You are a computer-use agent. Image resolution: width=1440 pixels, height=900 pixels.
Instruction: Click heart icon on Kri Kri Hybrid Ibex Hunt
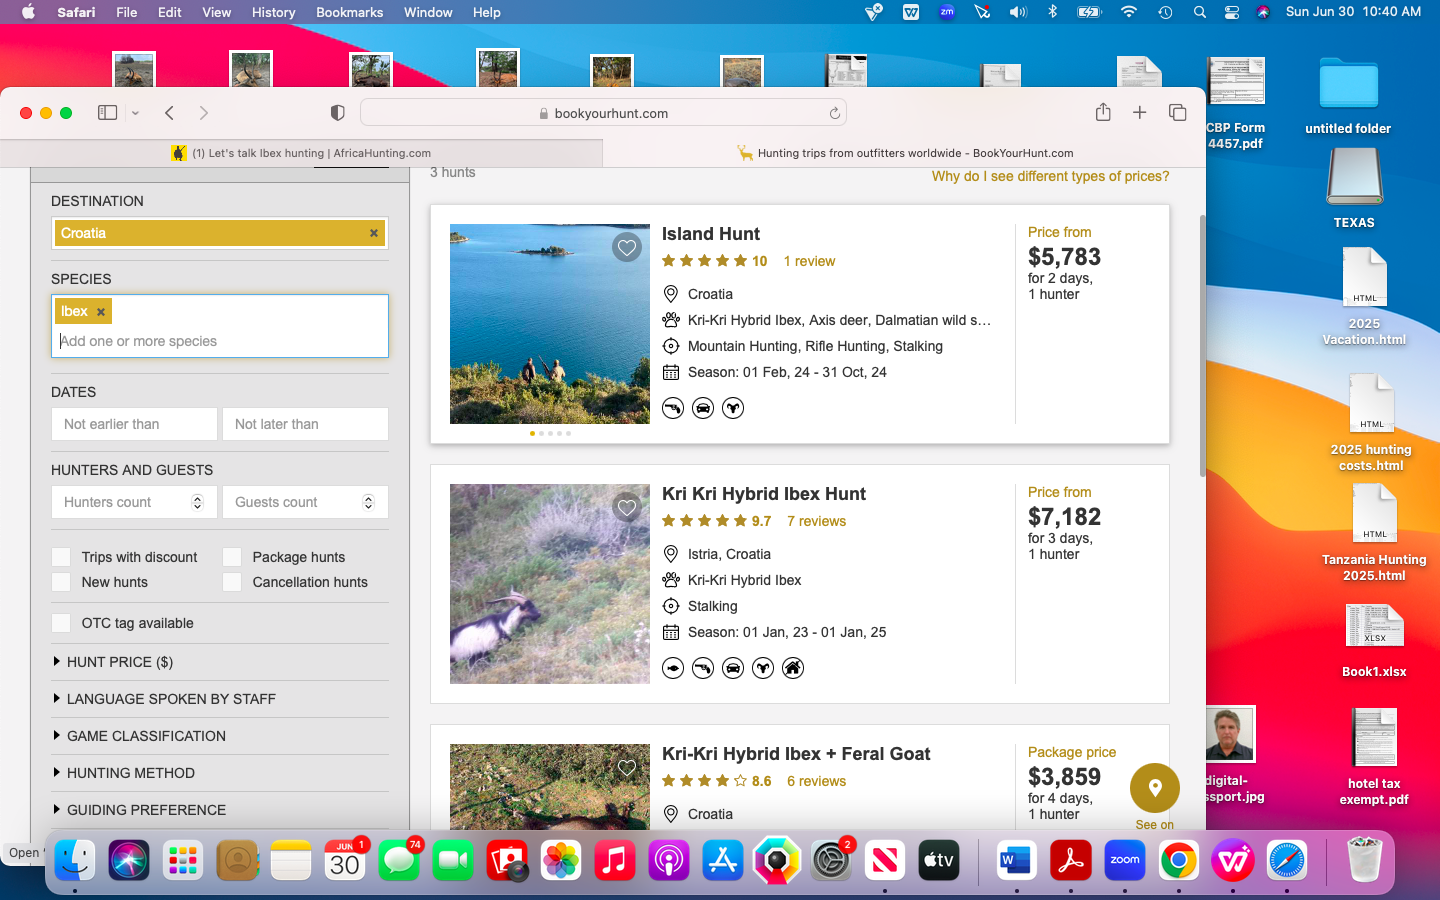click(x=627, y=508)
